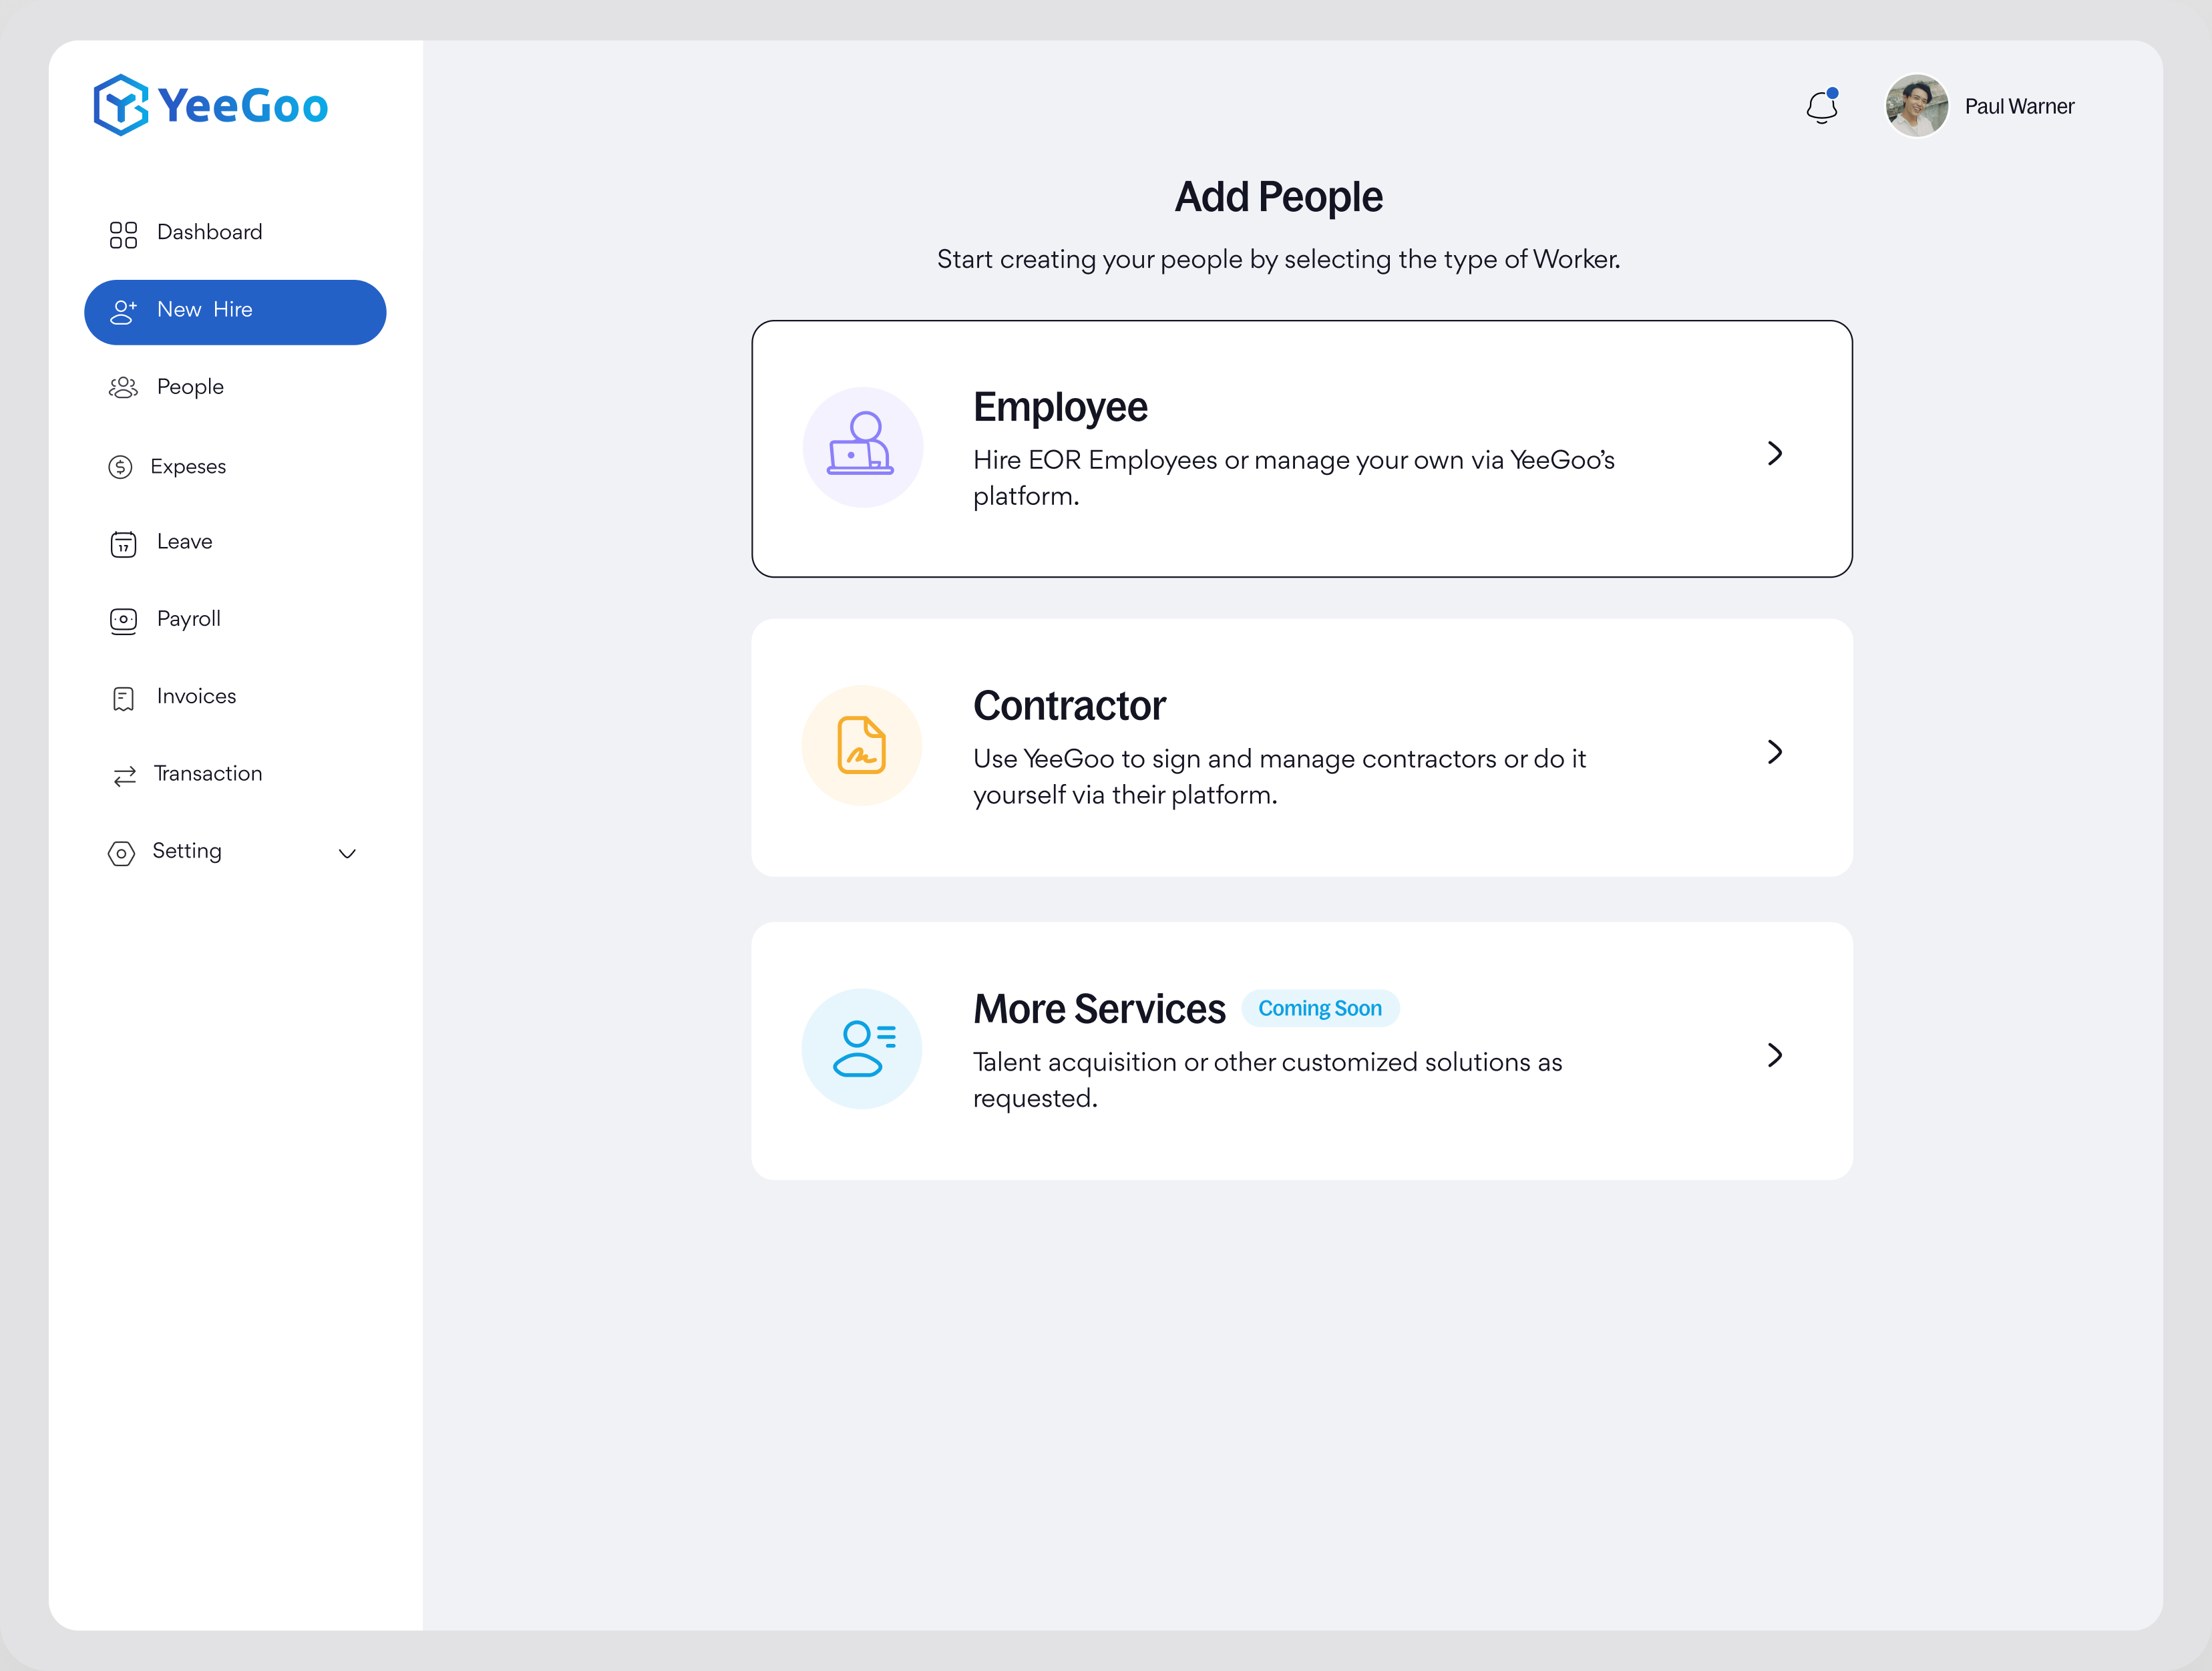Click Paul Warner's profile avatar
Image resolution: width=2212 pixels, height=1671 pixels.
click(1916, 106)
